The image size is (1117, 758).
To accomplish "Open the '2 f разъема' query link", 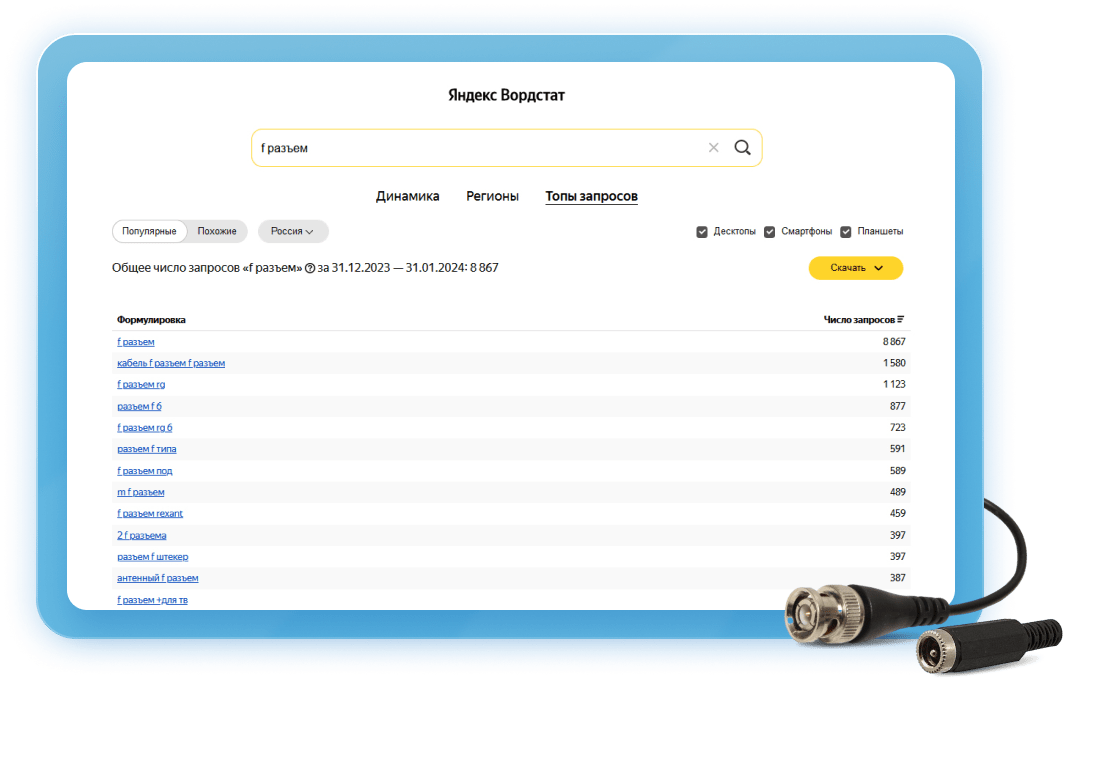I will 142,535.
